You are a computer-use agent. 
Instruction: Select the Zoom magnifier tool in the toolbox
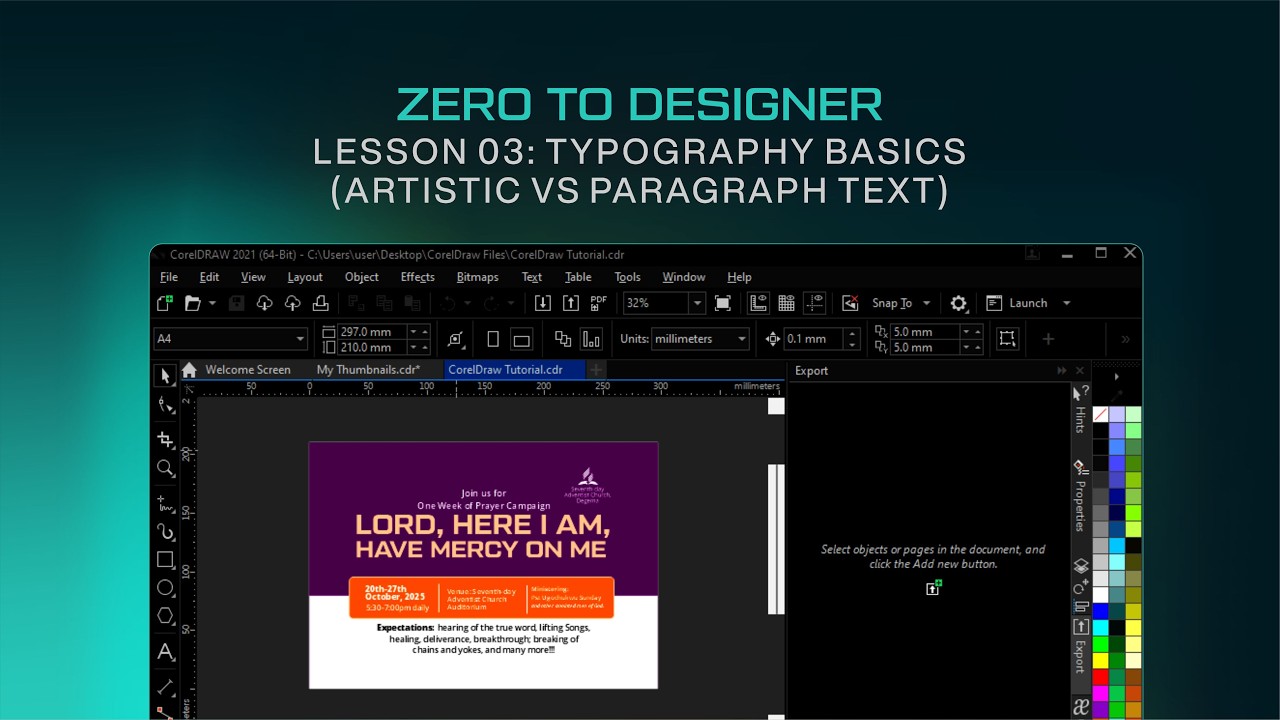pyautogui.click(x=166, y=468)
